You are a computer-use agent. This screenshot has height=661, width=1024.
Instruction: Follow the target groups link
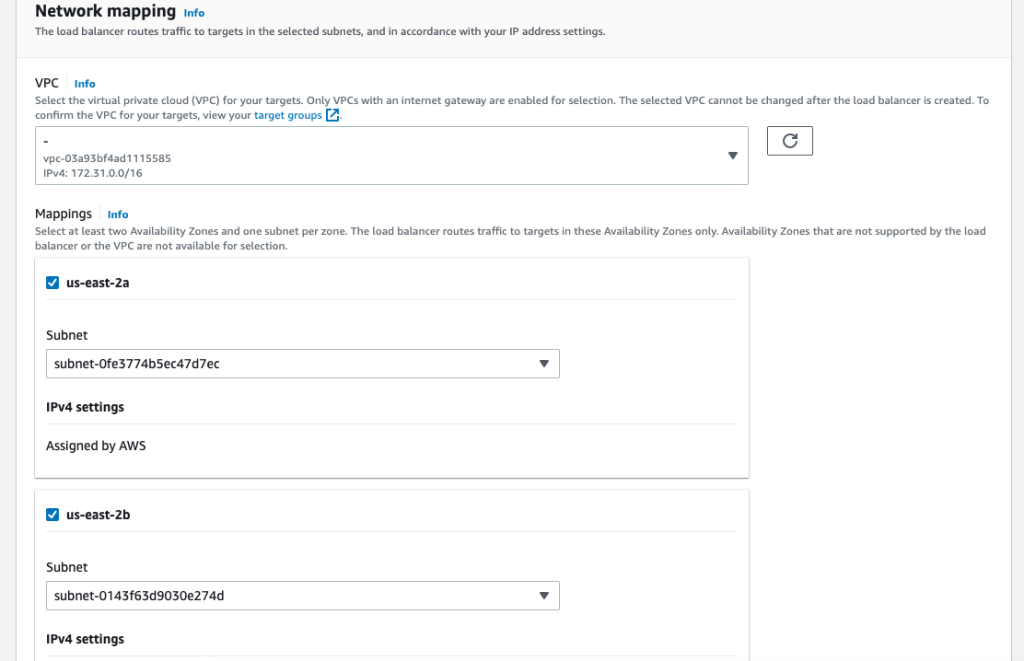click(288, 115)
